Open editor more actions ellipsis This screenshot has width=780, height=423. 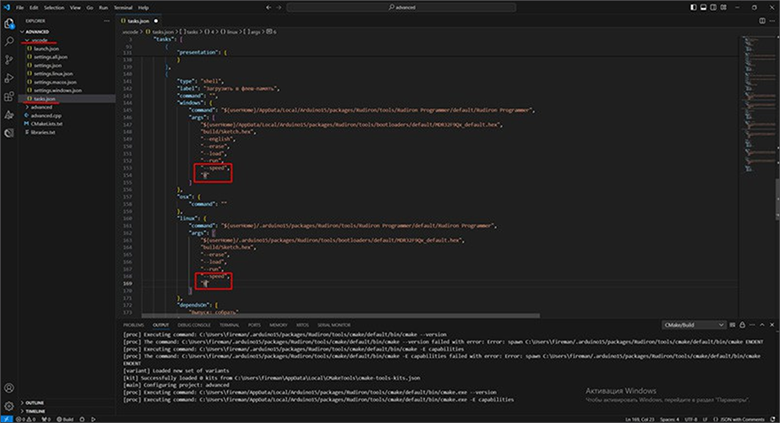(772, 21)
